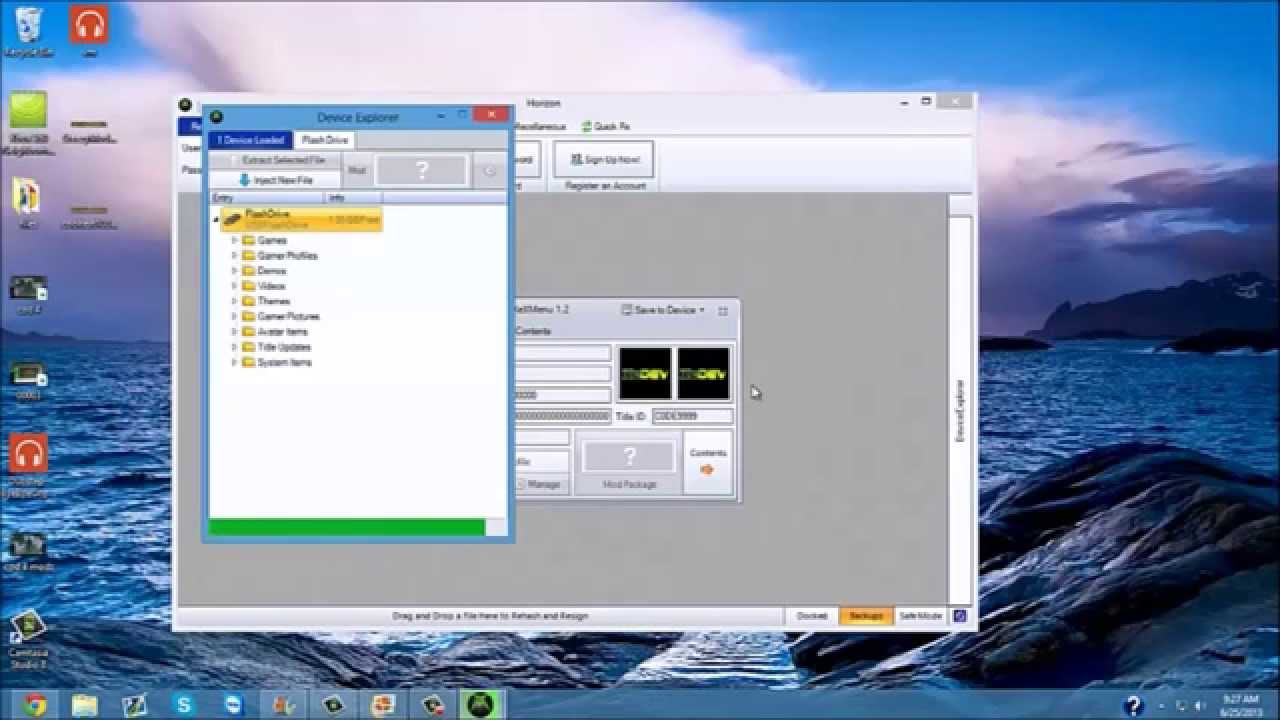Expand the Games folder in tree

(x=235, y=241)
